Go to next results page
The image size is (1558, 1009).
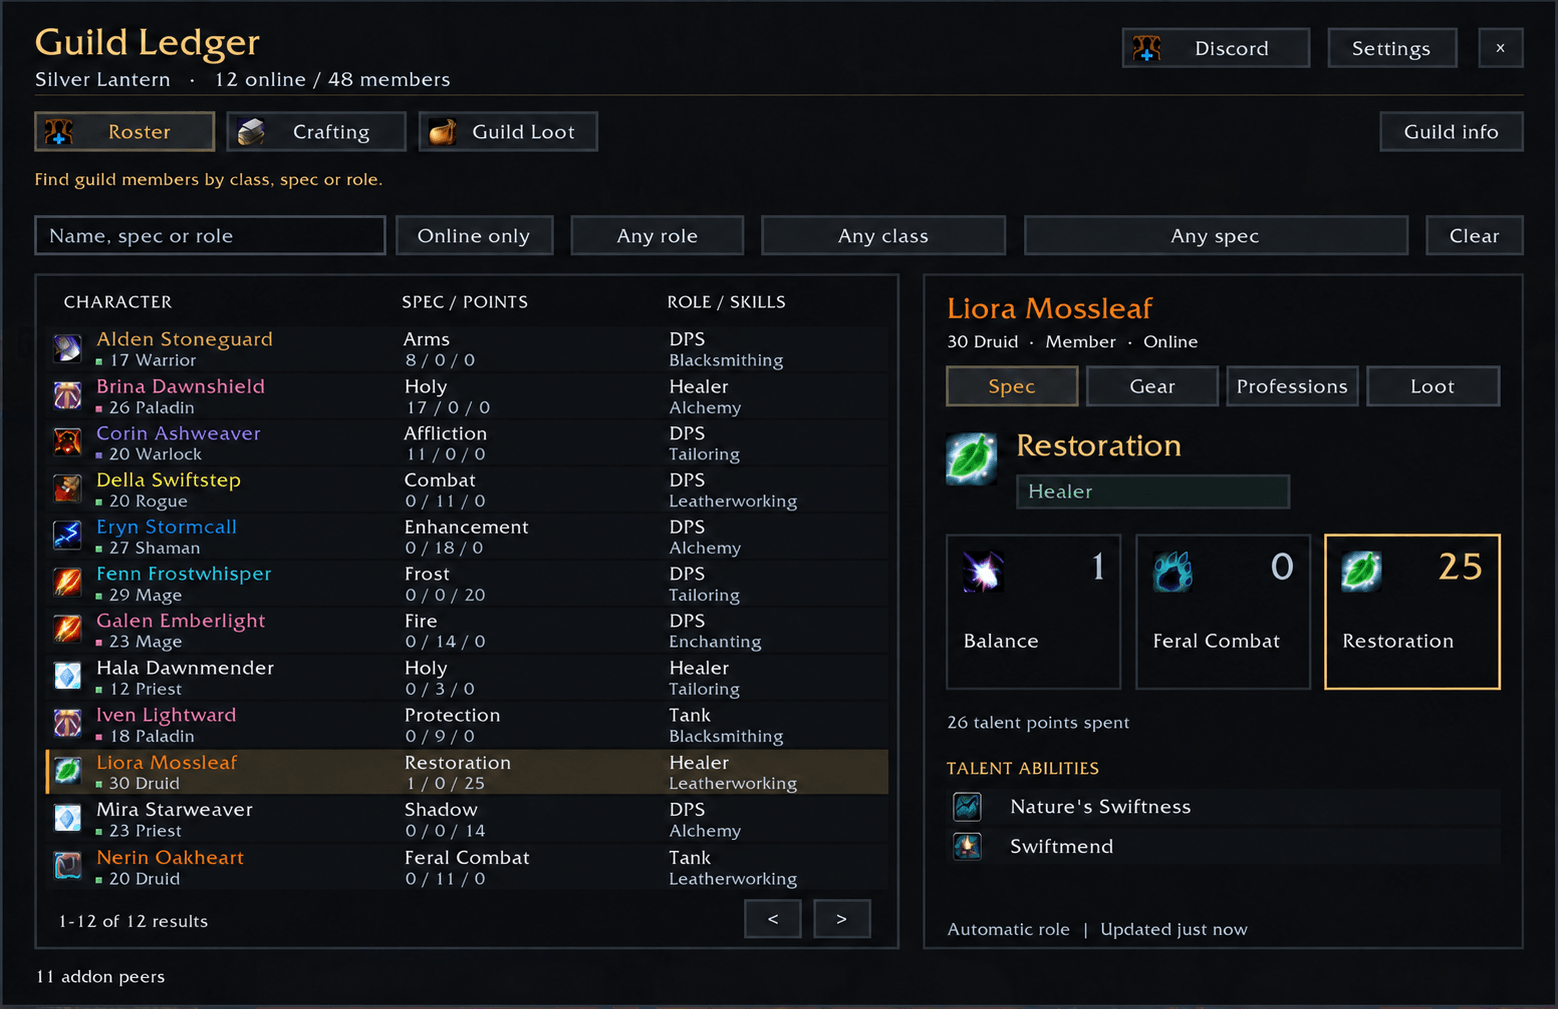841,918
